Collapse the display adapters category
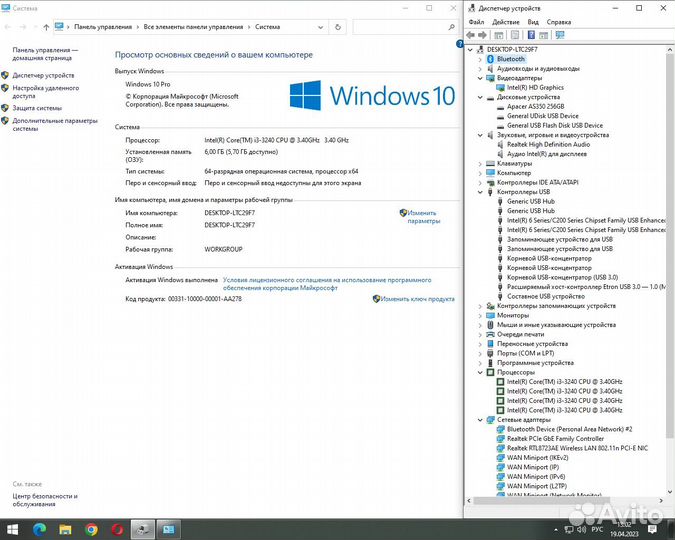Image resolution: width=675 pixels, height=540 pixels. pos(480,78)
